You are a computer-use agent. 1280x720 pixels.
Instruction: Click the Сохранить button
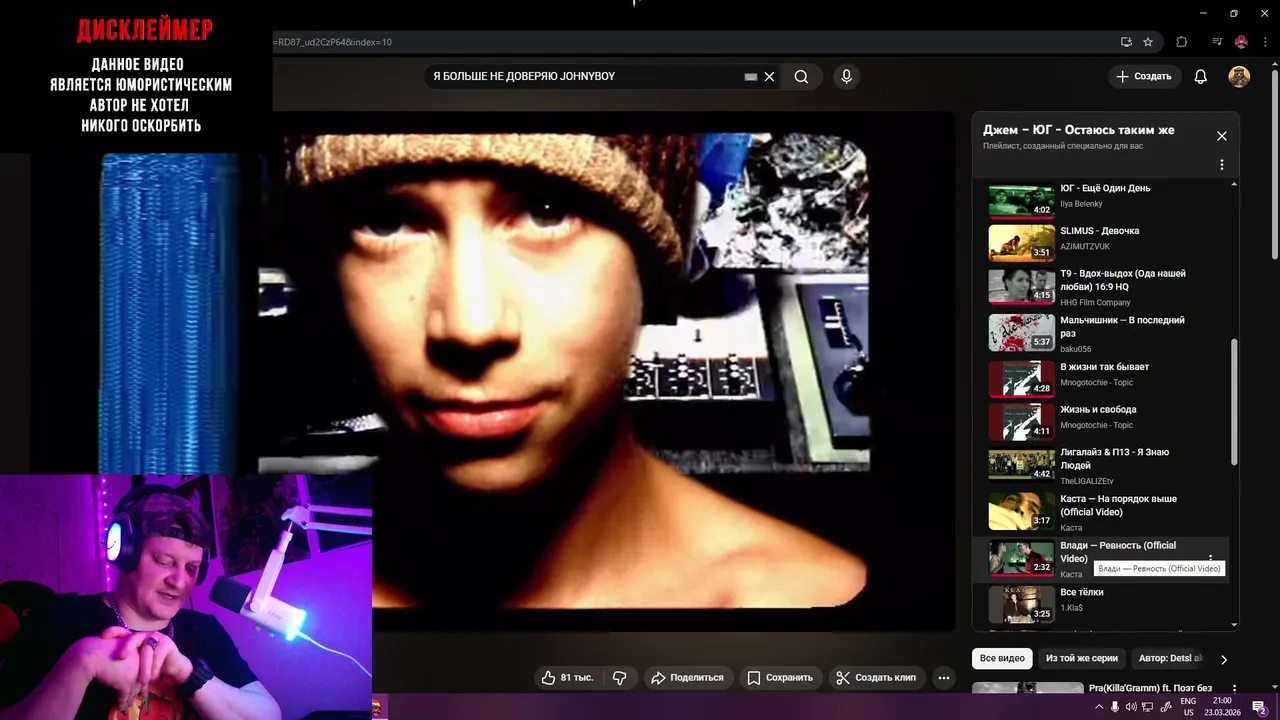coord(781,677)
